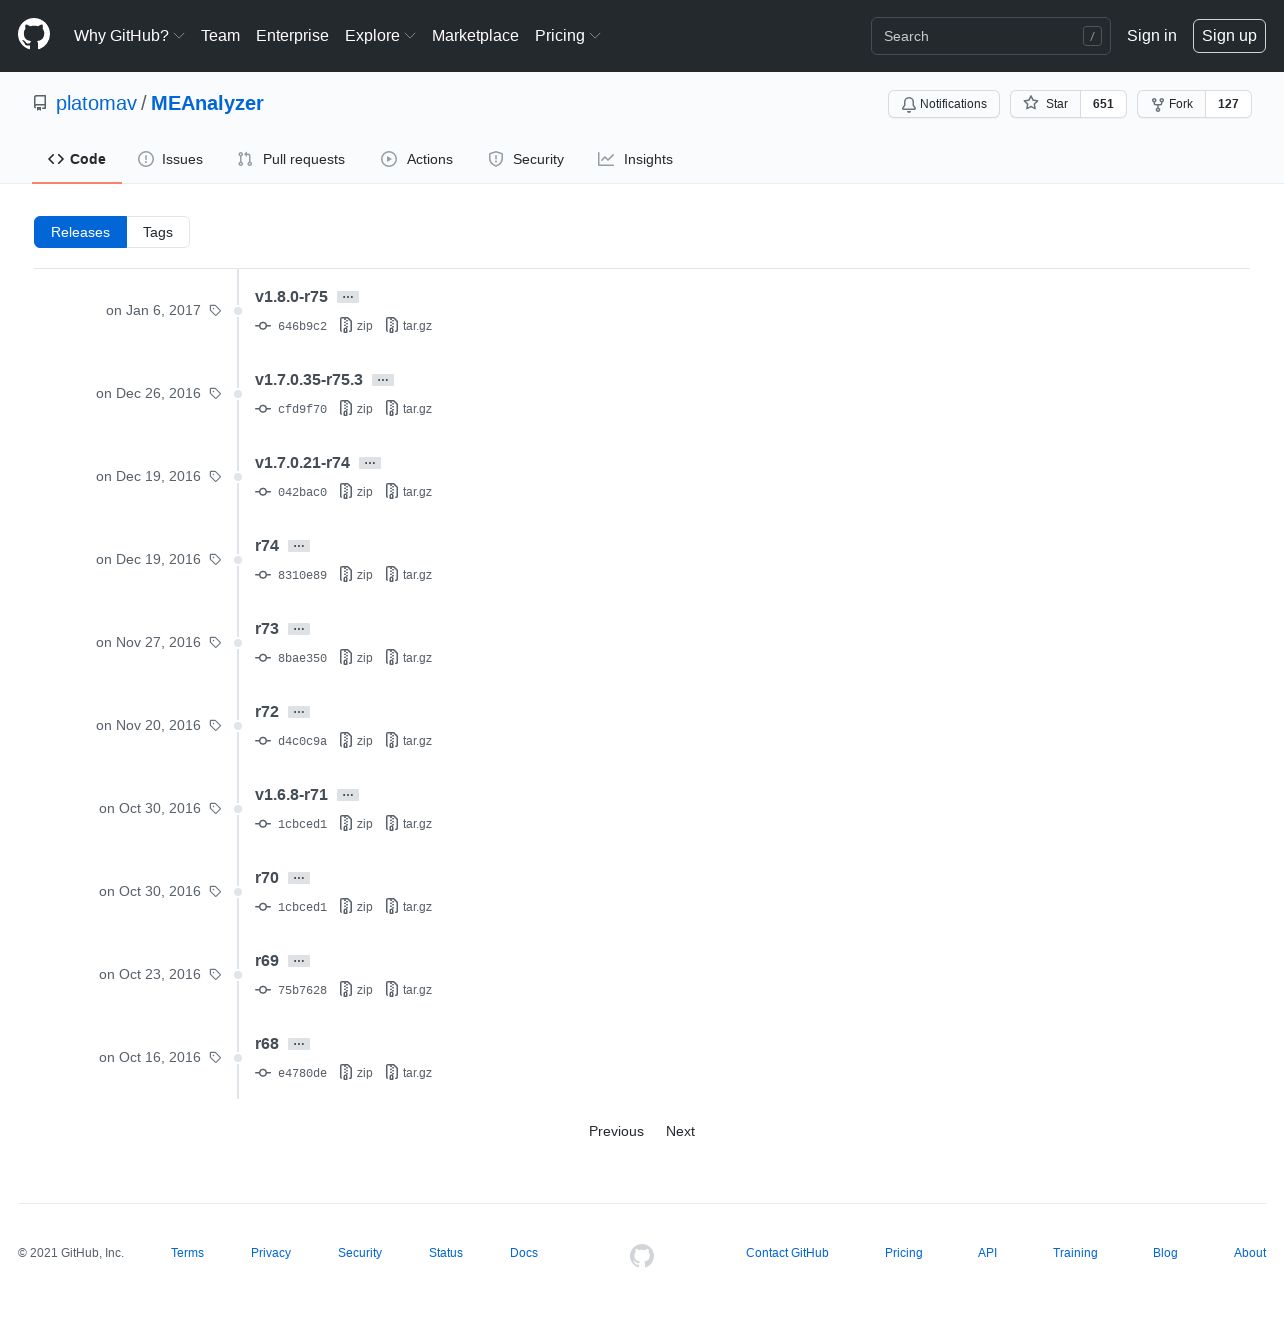Expand details ellipsis for r73
This screenshot has width=1284, height=1318.
click(299, 629)
